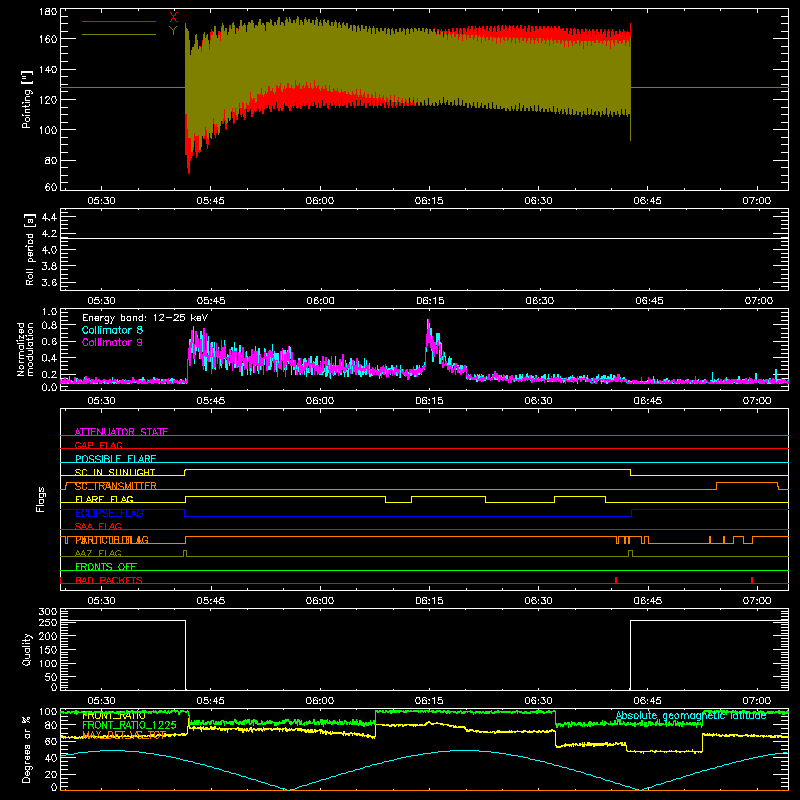This screenshot has height=800, width=800.
Task: Click the GAP_FLAG label
Action: (98, 445)
